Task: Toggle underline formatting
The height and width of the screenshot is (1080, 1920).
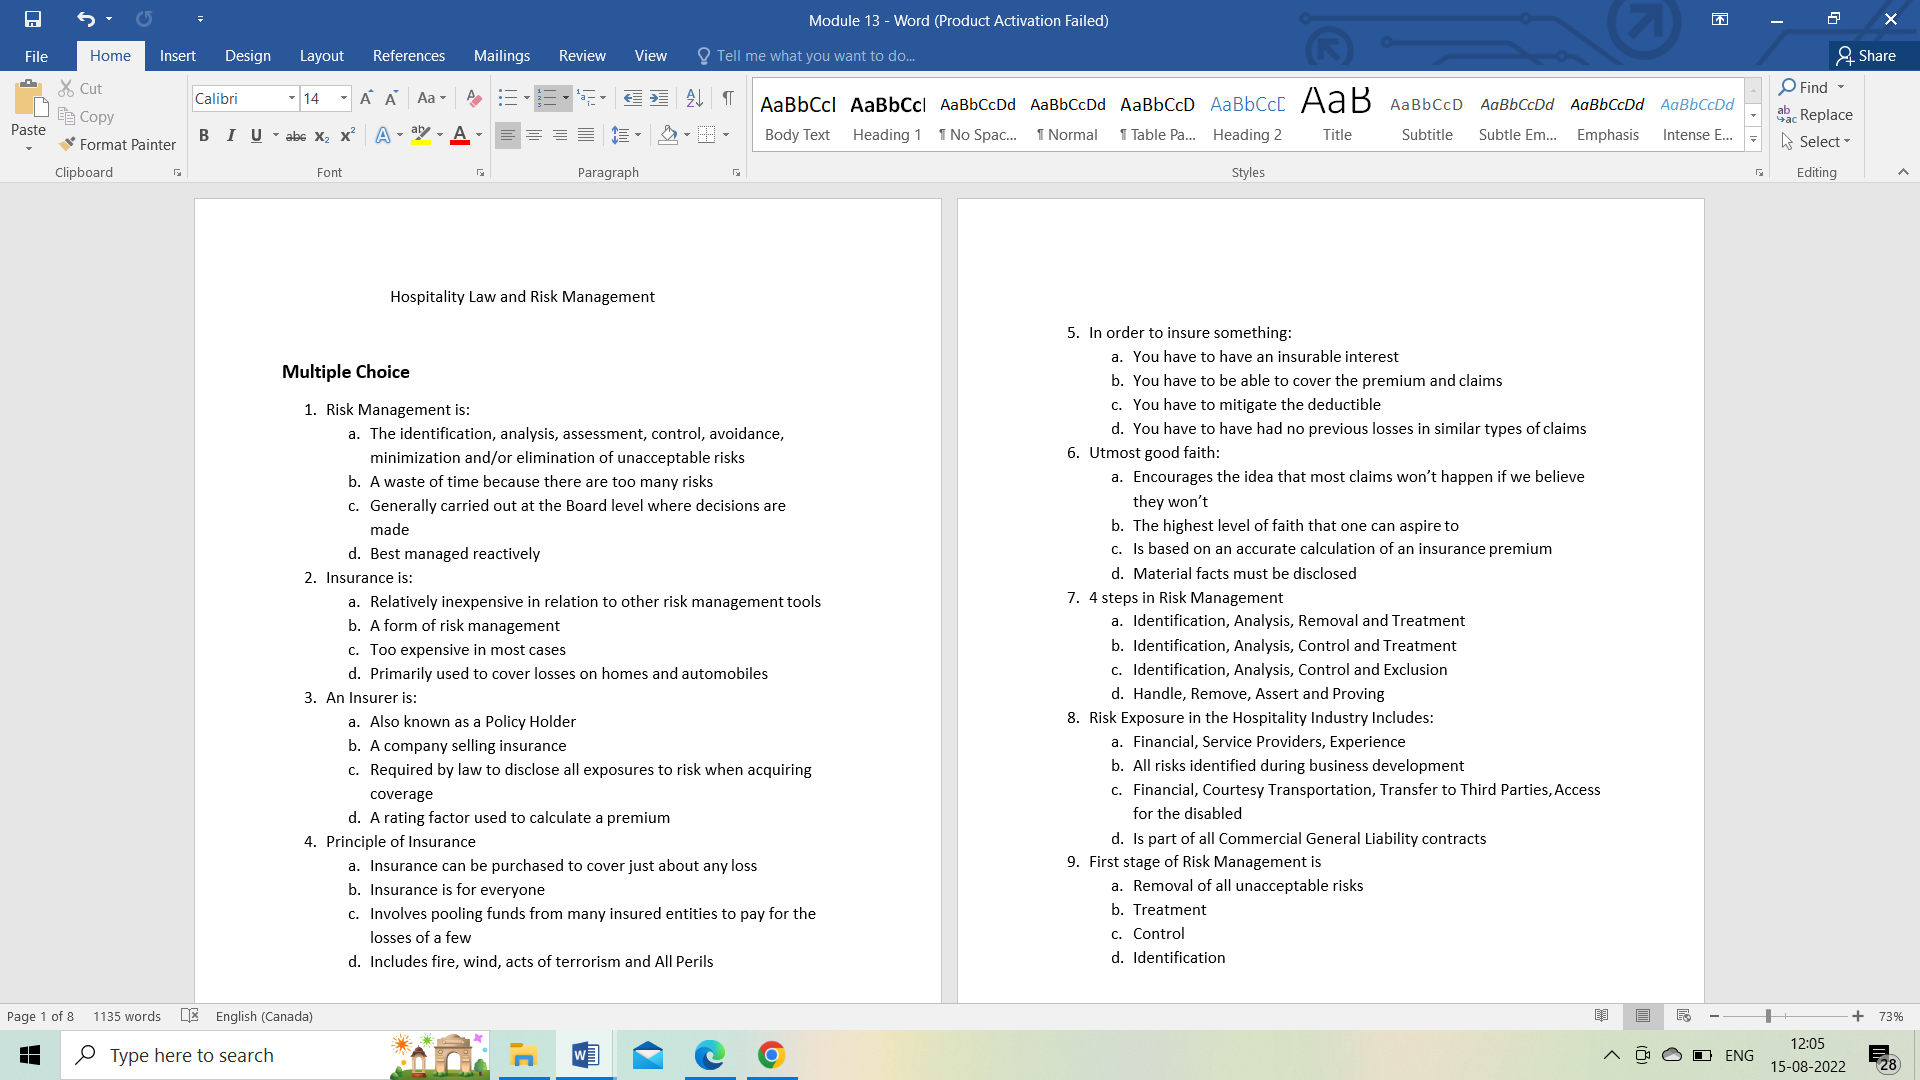Action: pos(256,135)
